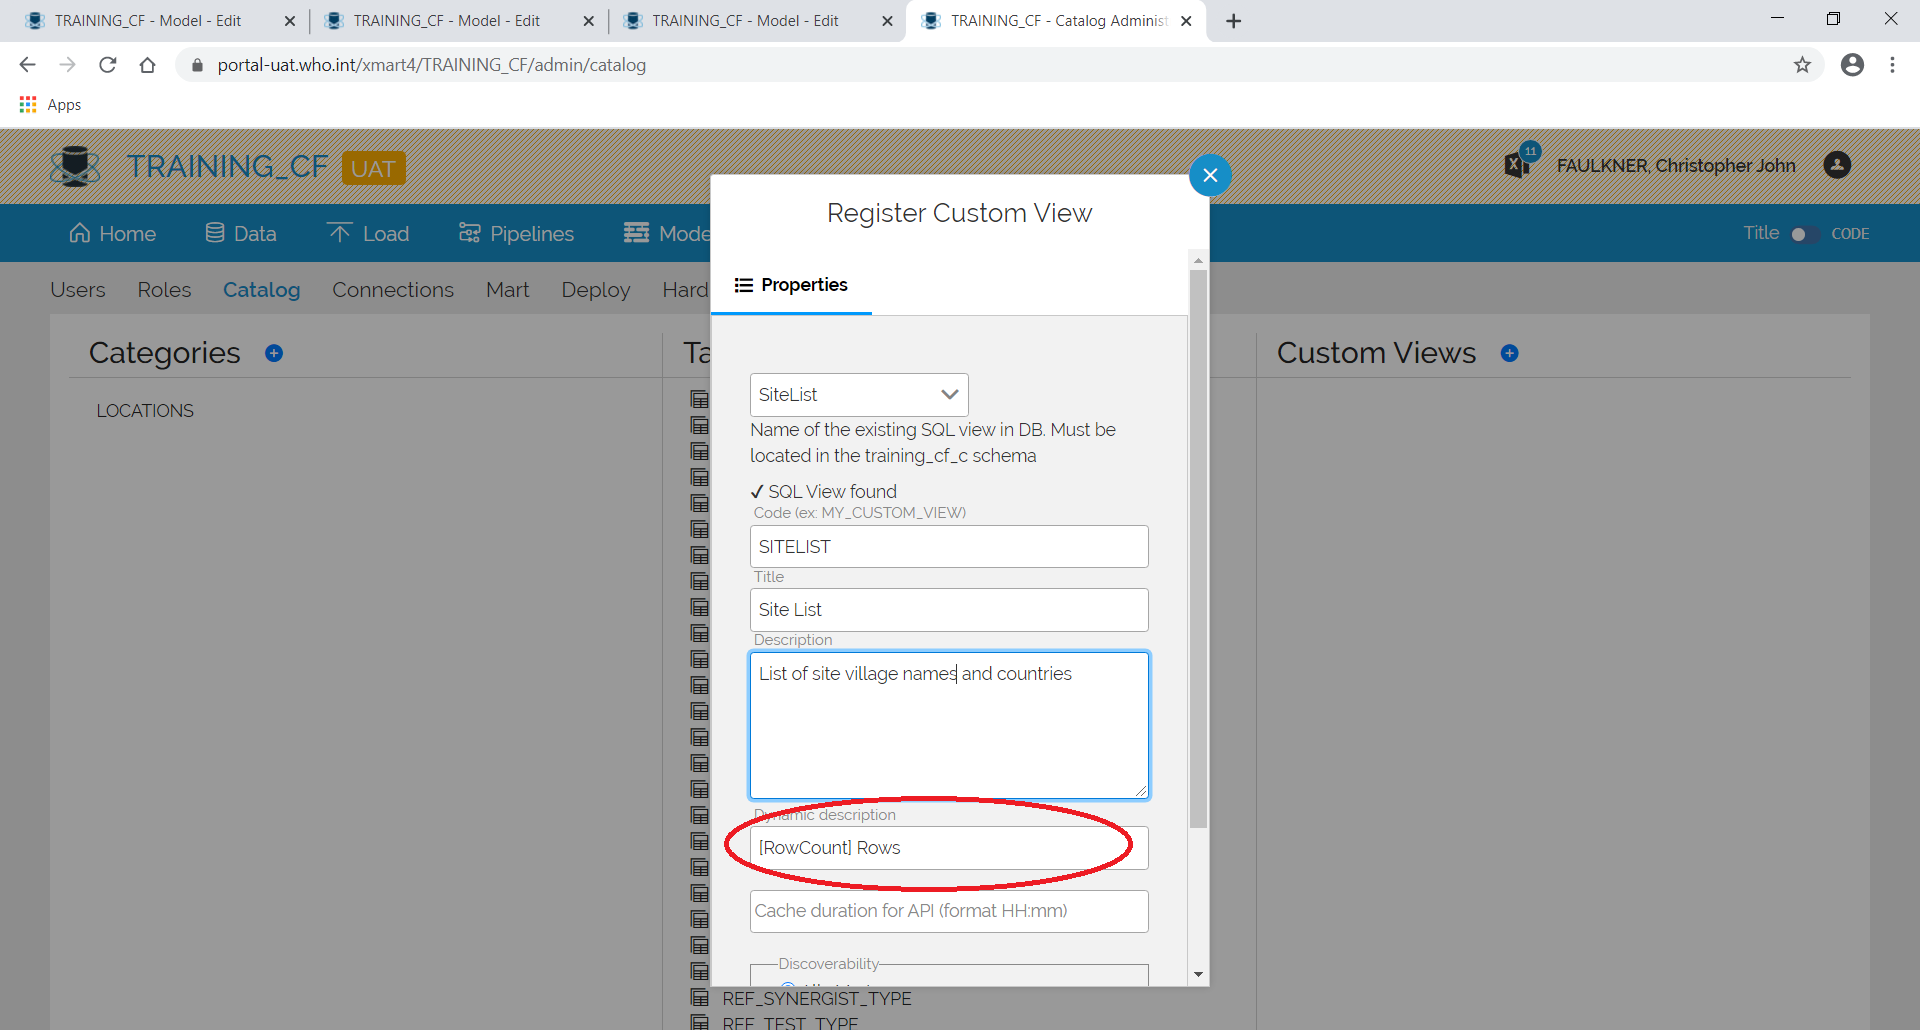Open the Chrome customize menu
The height and width of the screenshot is (1030, 1920).
pyautogui.click(x=1892, y=64)
